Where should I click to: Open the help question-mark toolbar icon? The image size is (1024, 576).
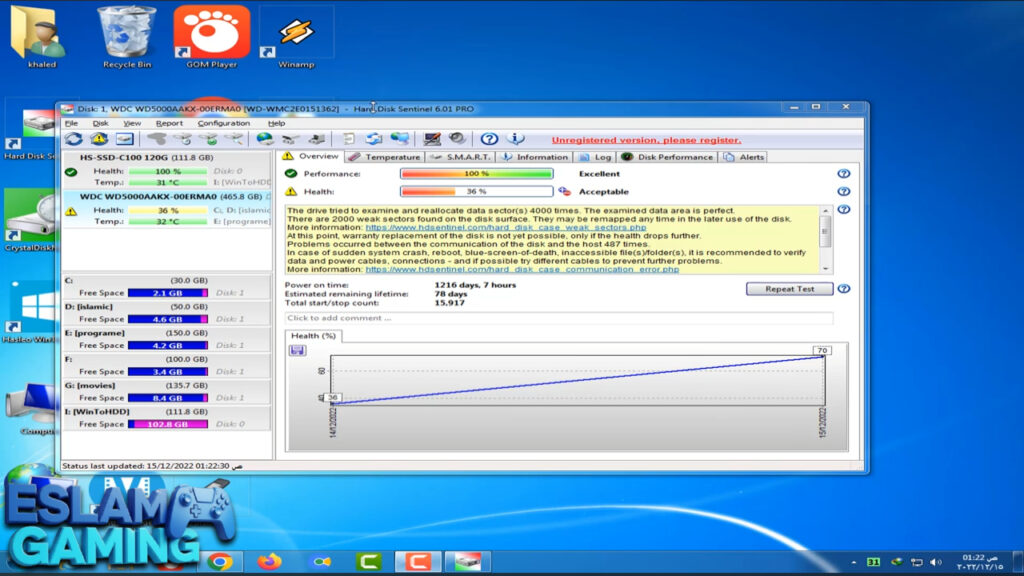[x=487, y=138]
